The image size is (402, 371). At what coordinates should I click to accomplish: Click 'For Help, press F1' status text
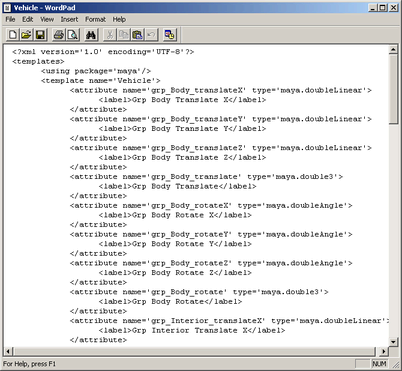coord(30,364)
